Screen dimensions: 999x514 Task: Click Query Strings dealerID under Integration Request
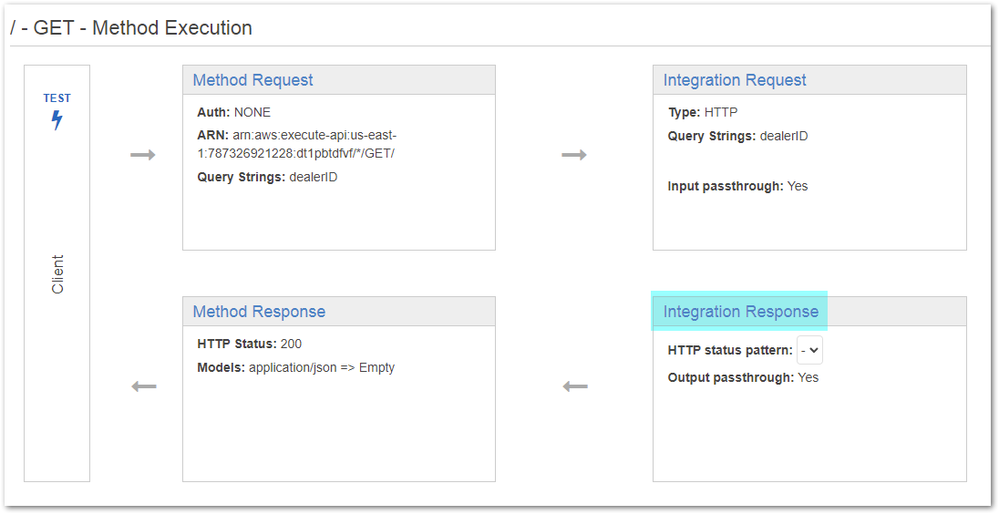(738, 135)
